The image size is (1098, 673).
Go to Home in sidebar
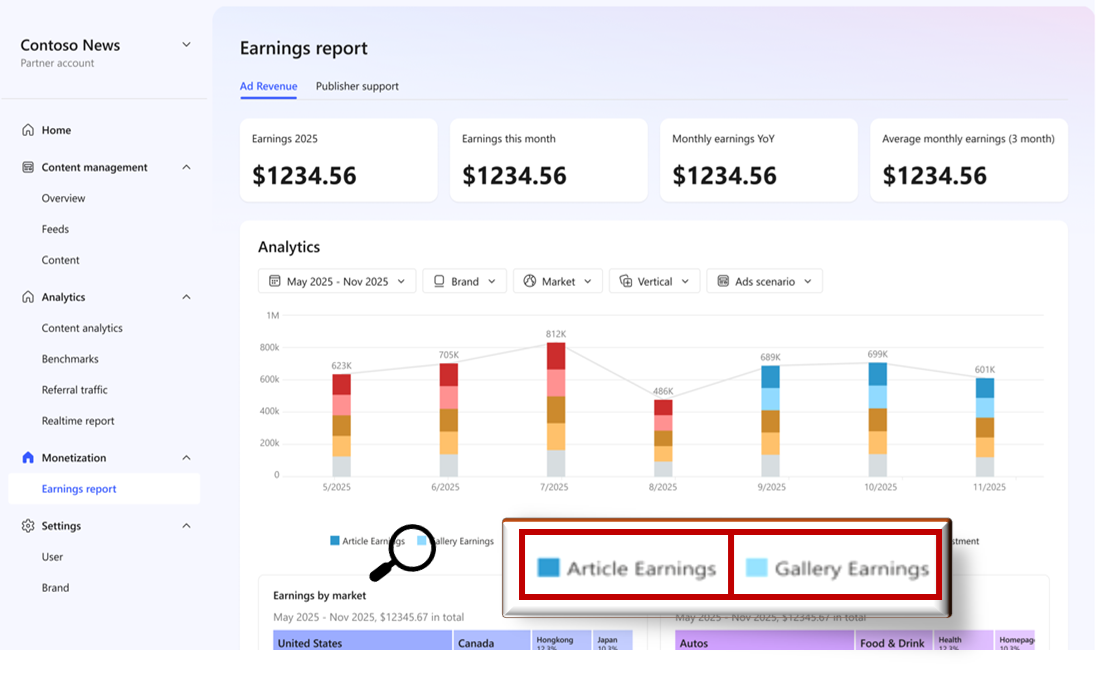tap(56, 130)
